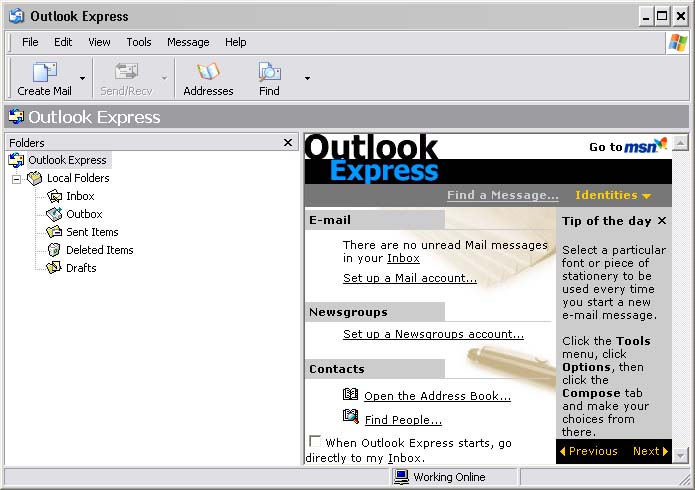The width and height of the screenshot is (695, 490).
Task: Open the Send/Recv dropdown arrow
Action: (x=164, y=78)
